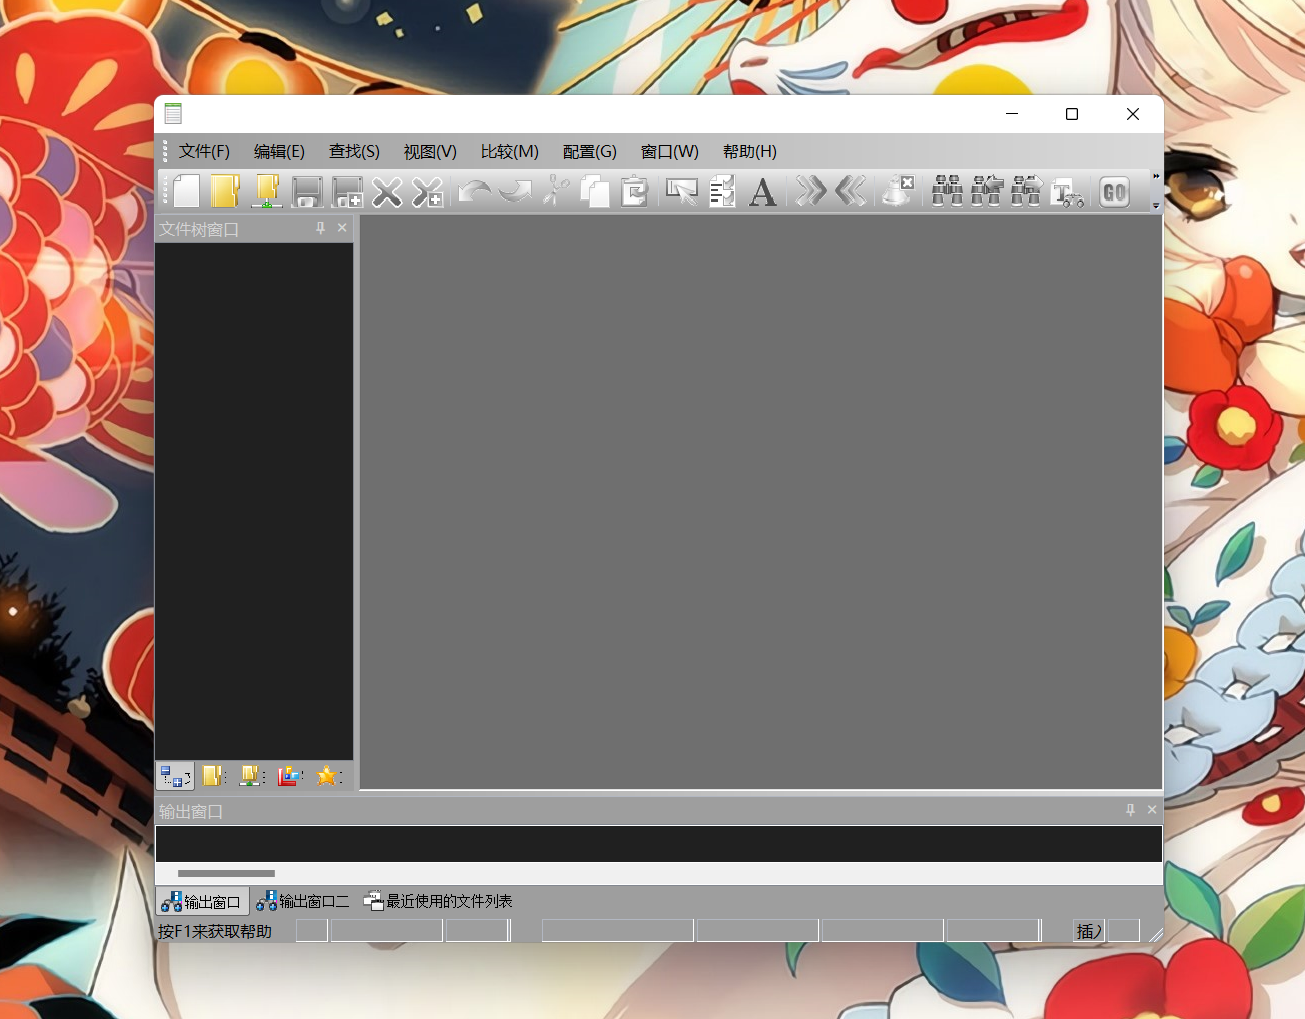The width and height of the screenshot is (1305, 1019).
Task: Open the 编辑(E) menu
Action: click(x=279, y=152)
